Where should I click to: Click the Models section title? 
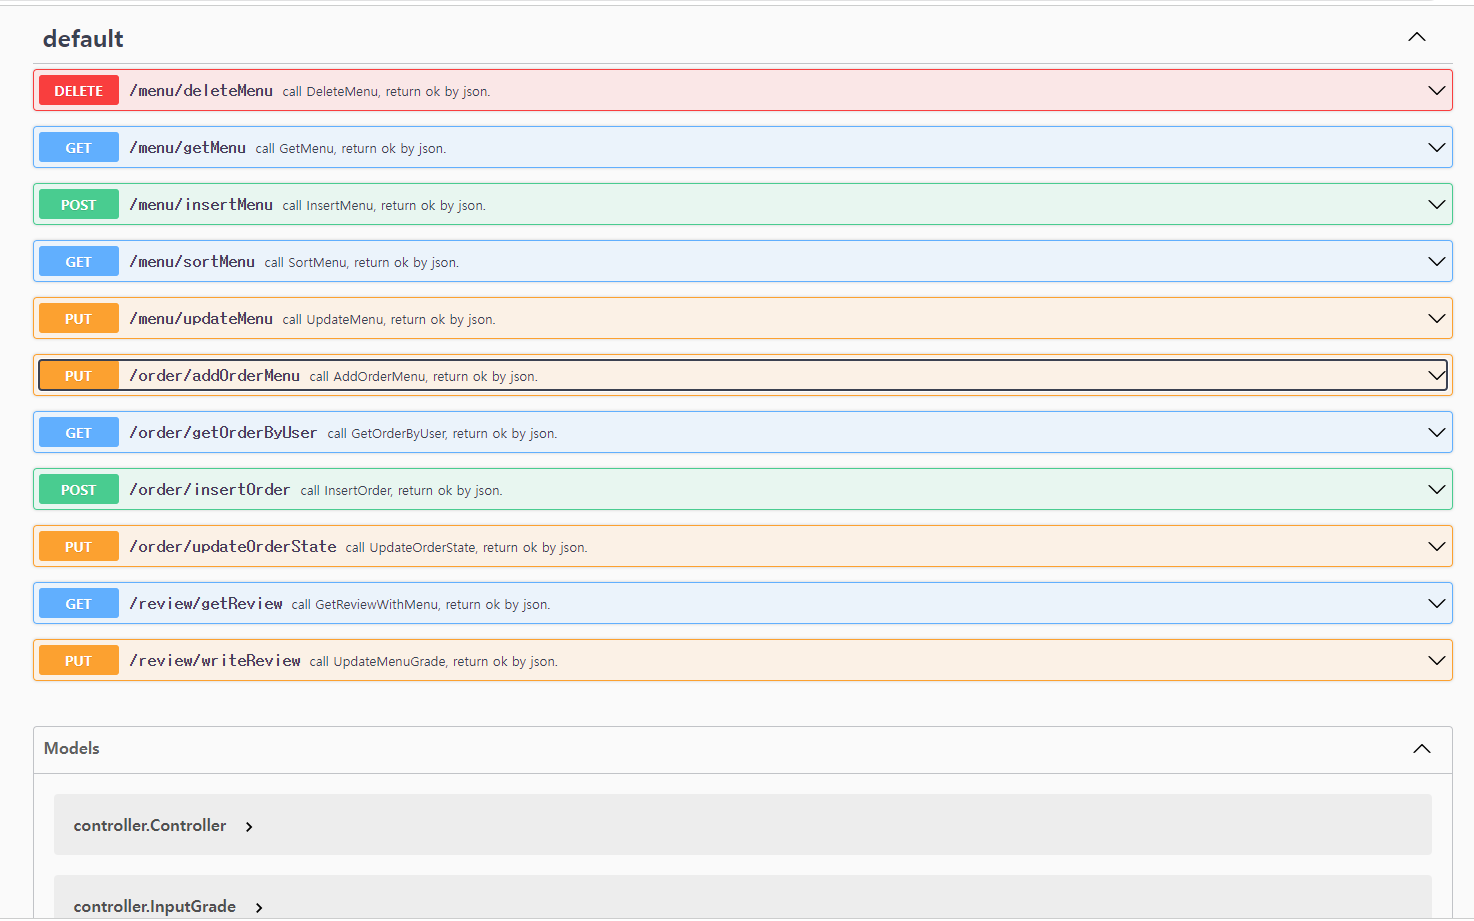pos(72,749)
